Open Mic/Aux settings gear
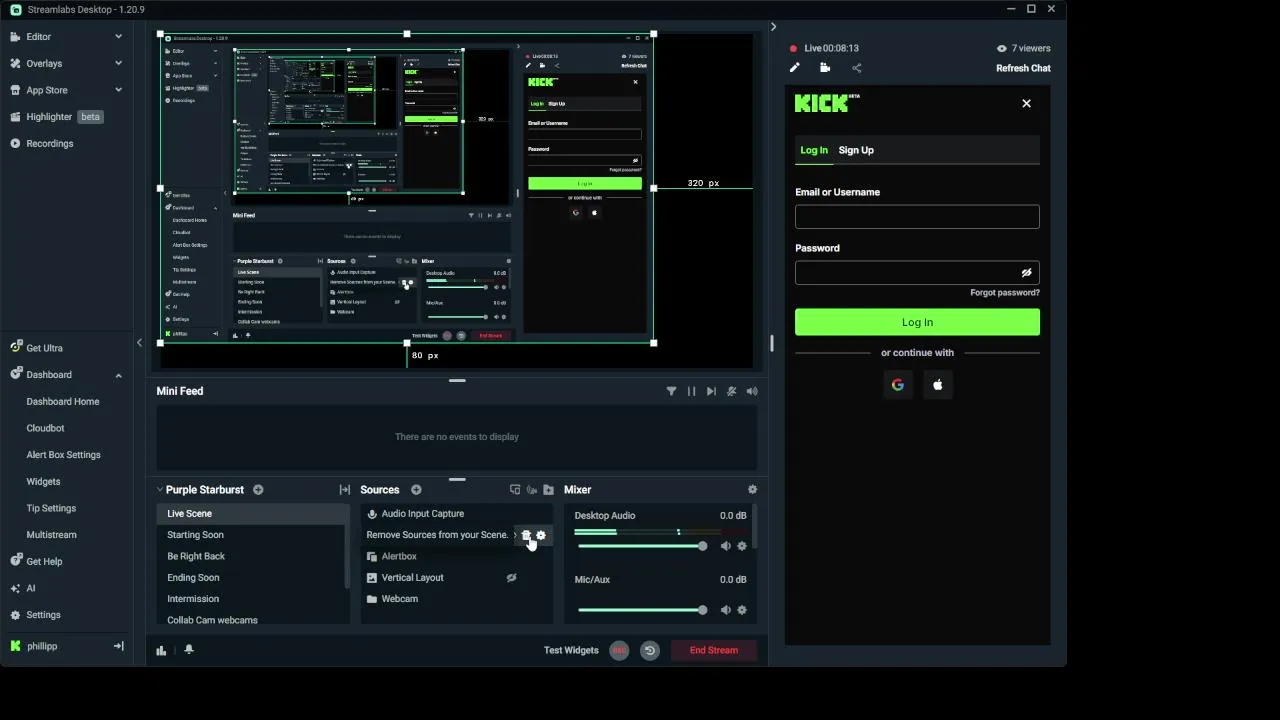 tap(741, 610)
